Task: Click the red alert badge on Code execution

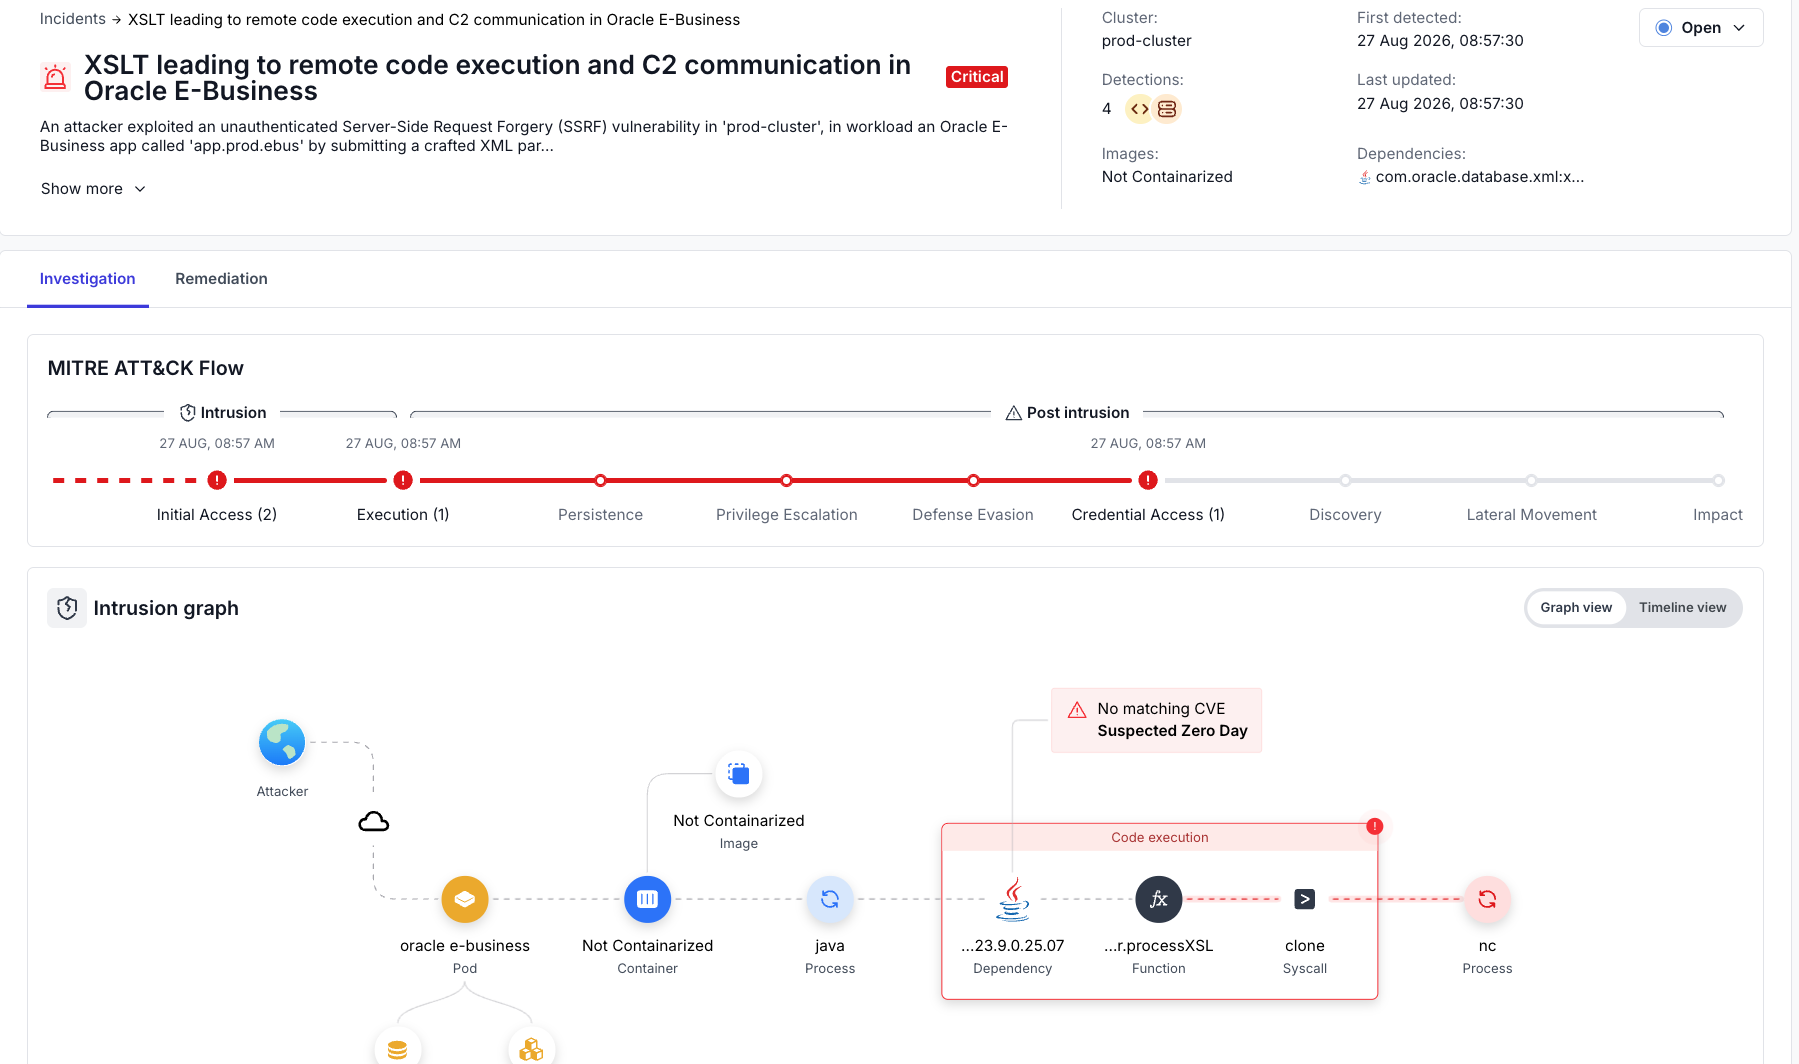Action: pyautogui.click(x=1375, y=826)
